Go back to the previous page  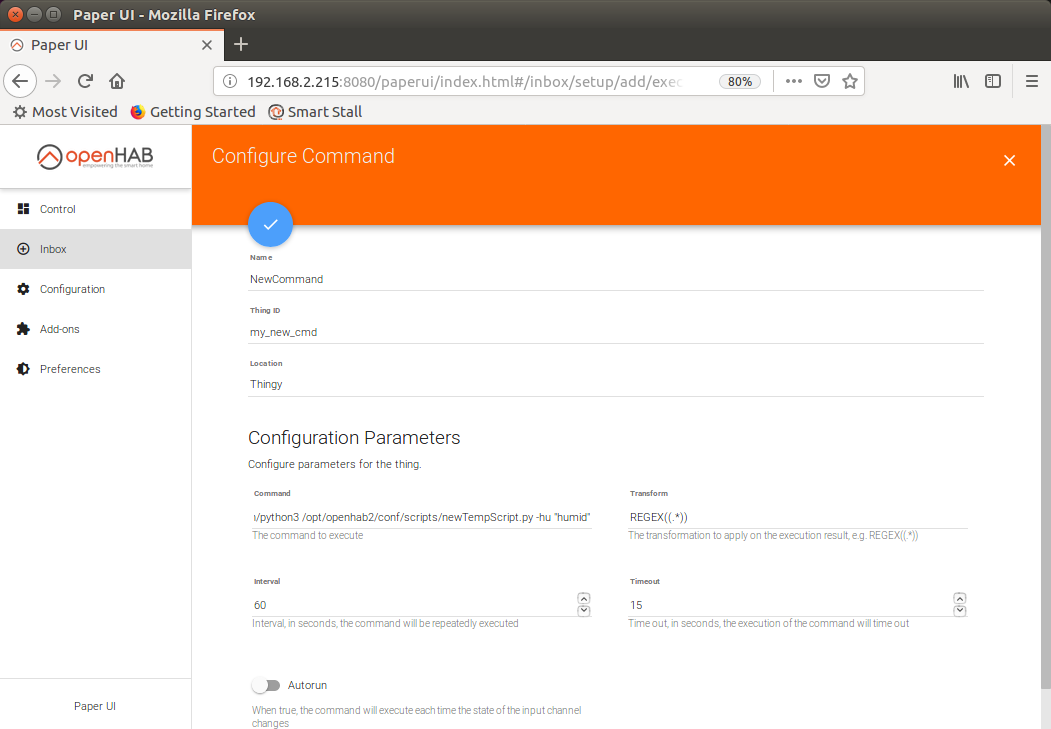tap(20, 81)
